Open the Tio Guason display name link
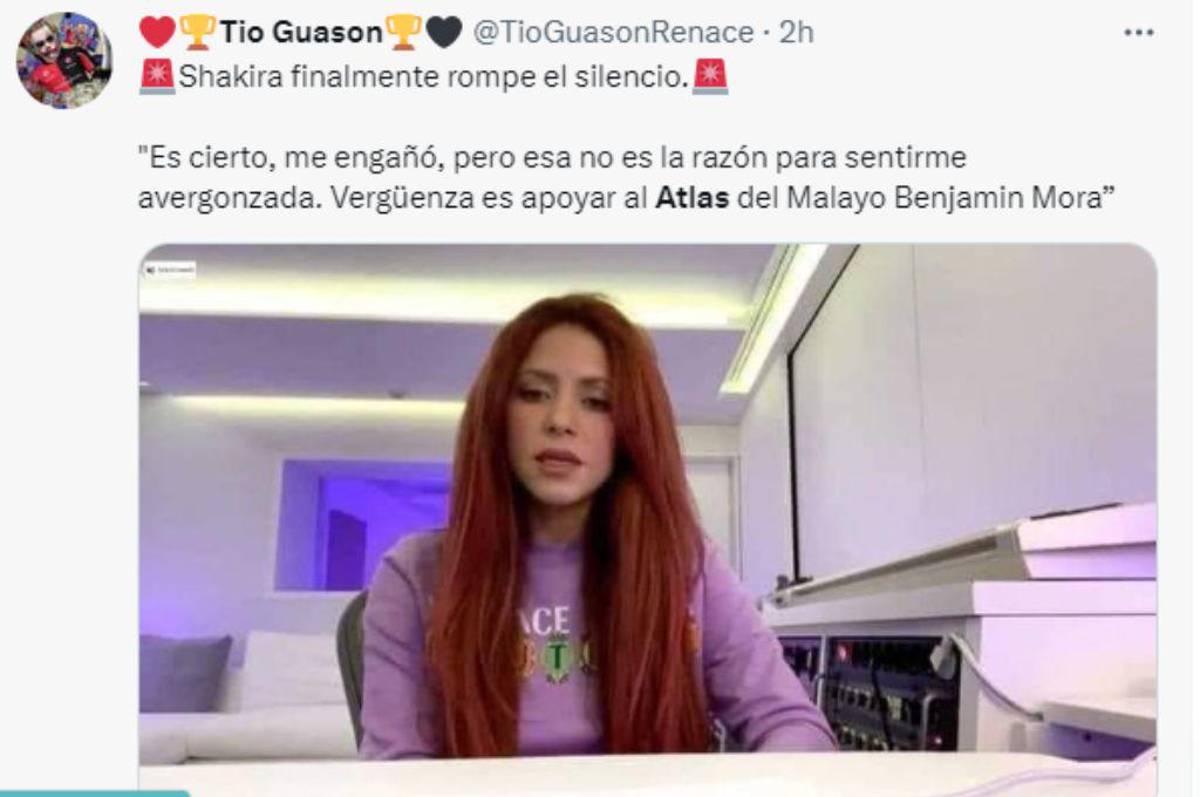This screenshot has width=1200, height=797. click(x=300, y=33)
